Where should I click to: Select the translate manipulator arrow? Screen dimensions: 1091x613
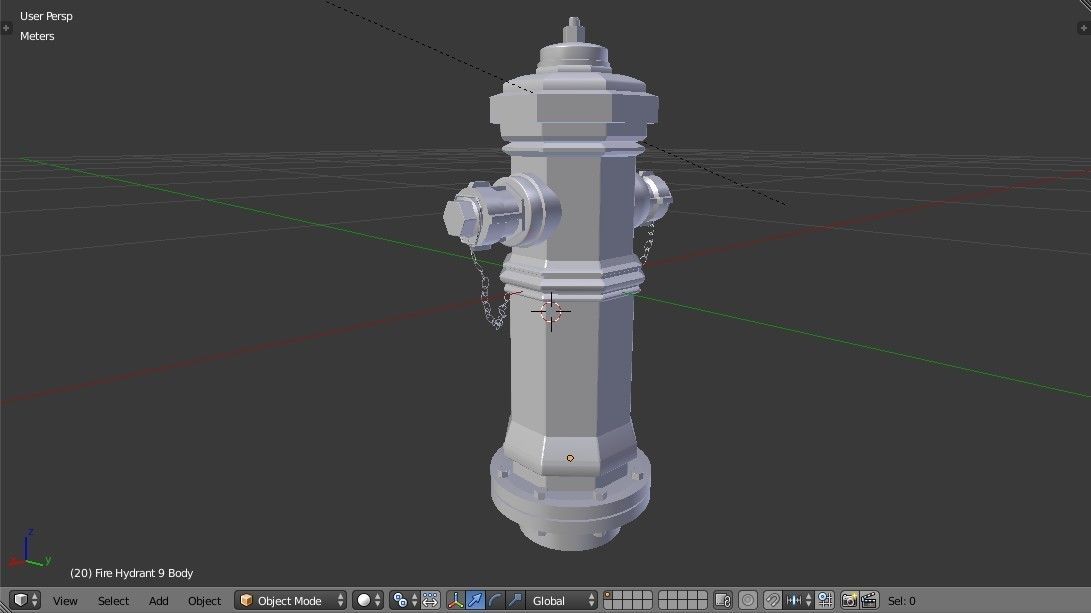click(x=475, y=600)
